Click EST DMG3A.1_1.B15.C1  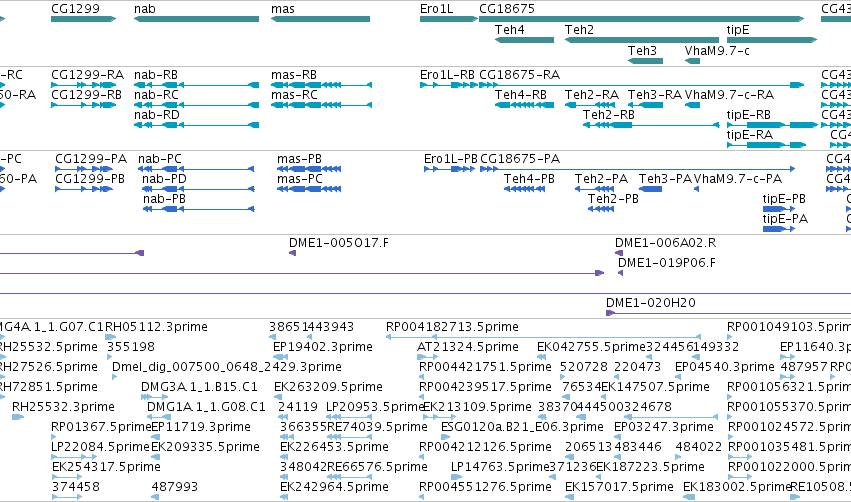(154, 397)
